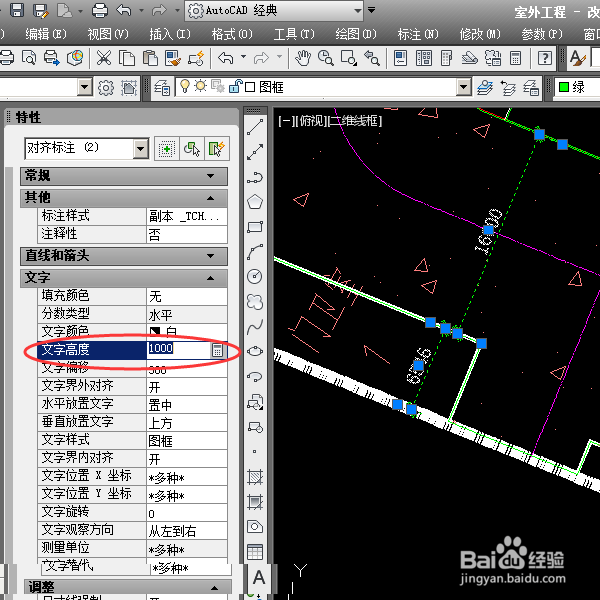Select the Spline draw tool
Viewport: 600px width, 600px height.
(255, 326)
